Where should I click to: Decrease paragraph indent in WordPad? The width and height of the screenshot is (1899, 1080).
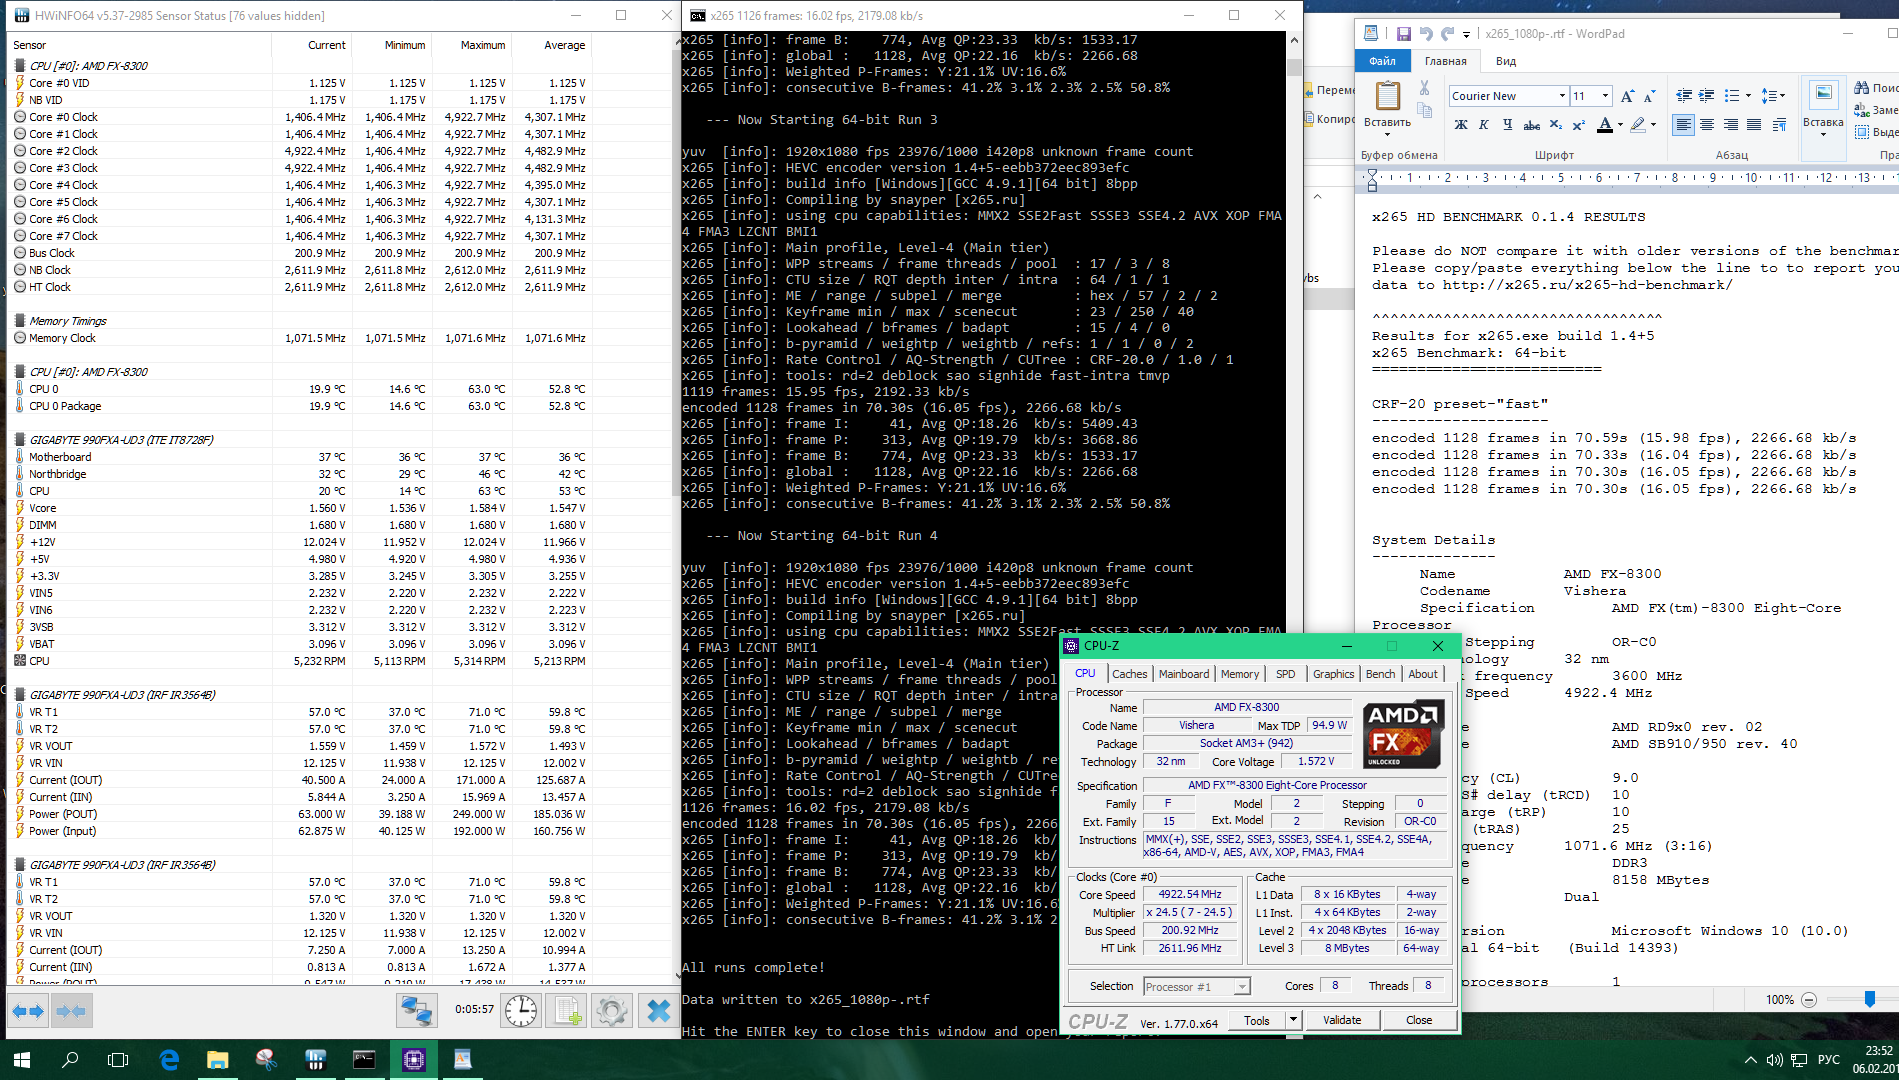(1684, 96)
